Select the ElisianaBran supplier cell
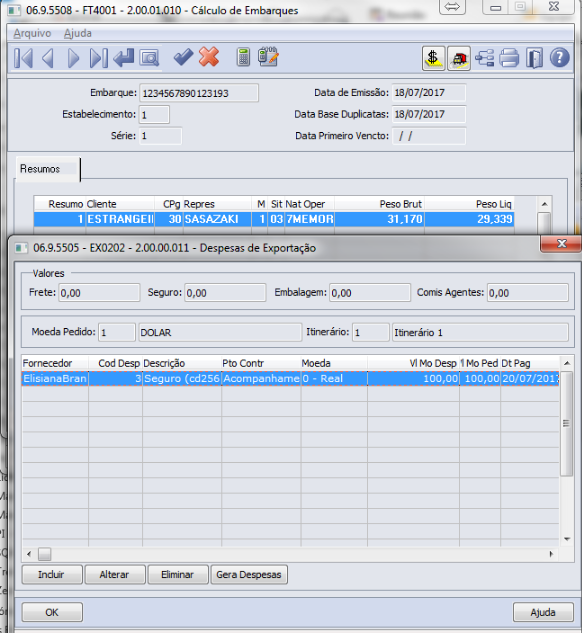The width and height of the screenshot is (582, 633). pyautogui.click(x=55, y=379)
